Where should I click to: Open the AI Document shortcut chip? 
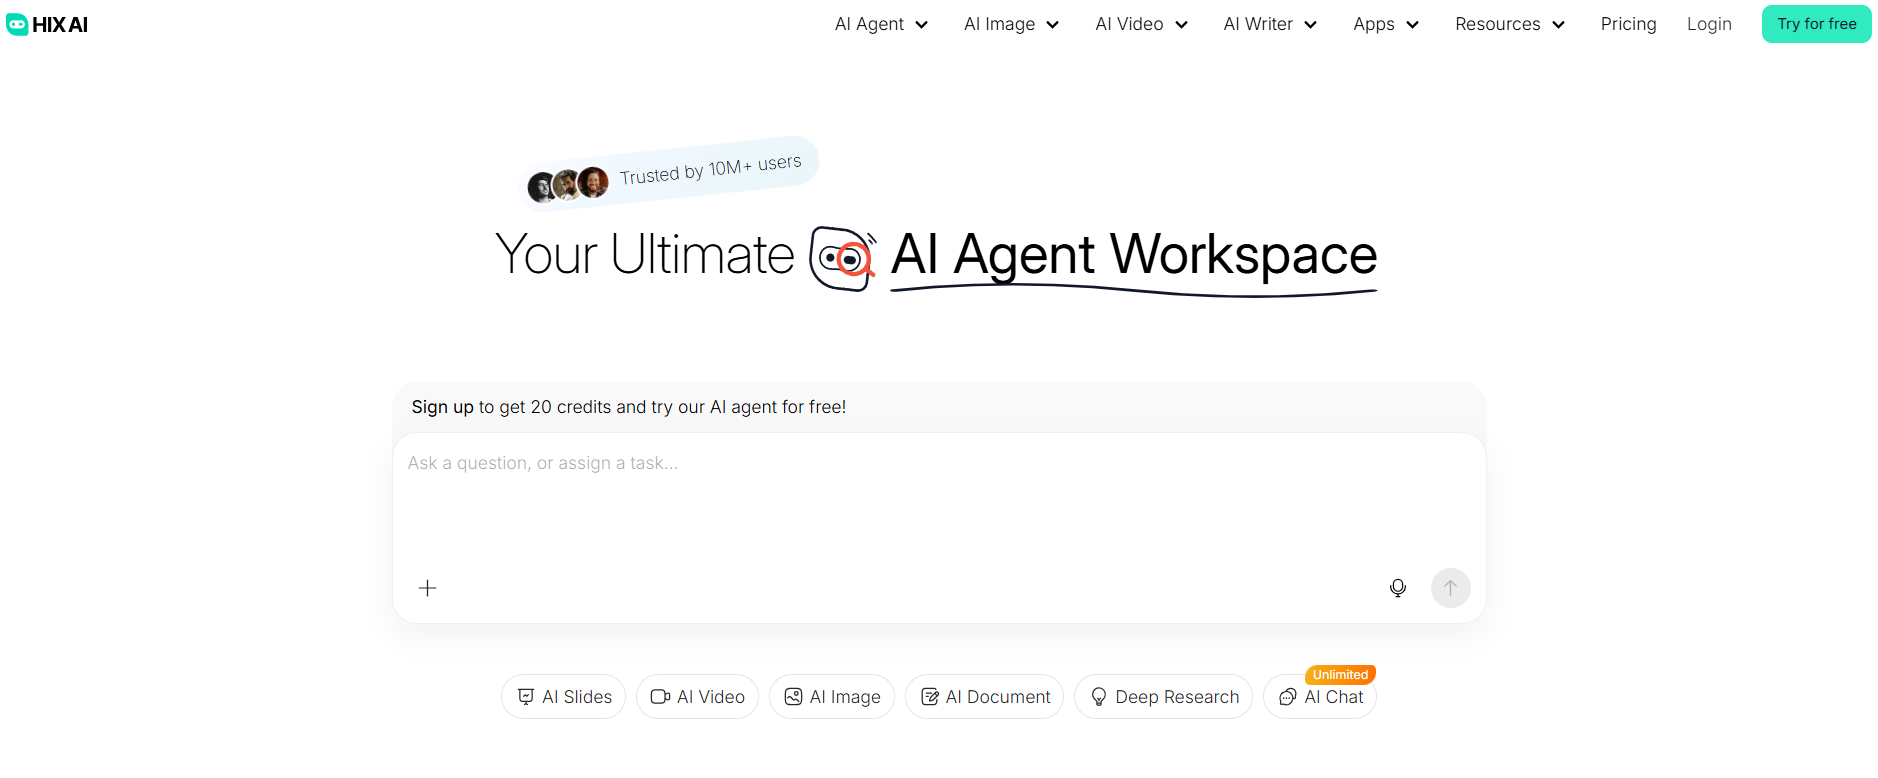(x=984, y=697)
